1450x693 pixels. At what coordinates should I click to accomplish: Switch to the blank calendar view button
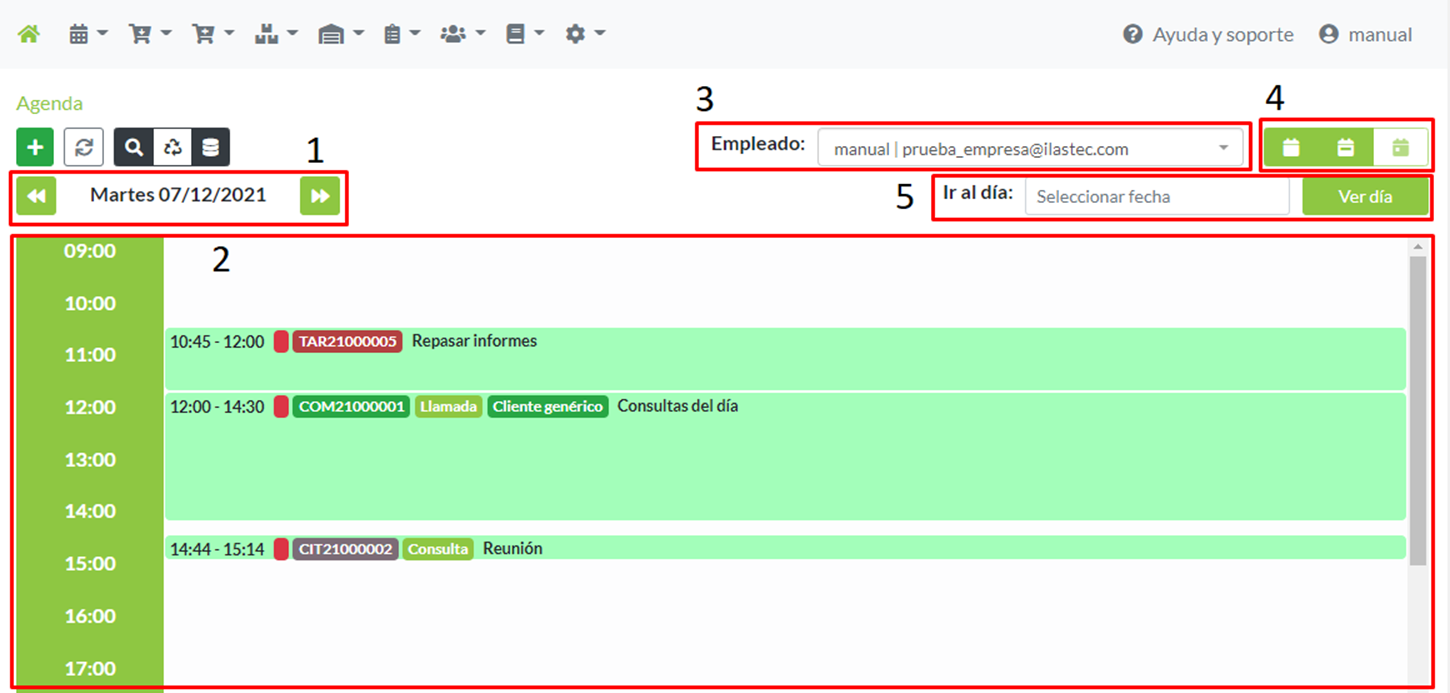[x=1291, y=147]
